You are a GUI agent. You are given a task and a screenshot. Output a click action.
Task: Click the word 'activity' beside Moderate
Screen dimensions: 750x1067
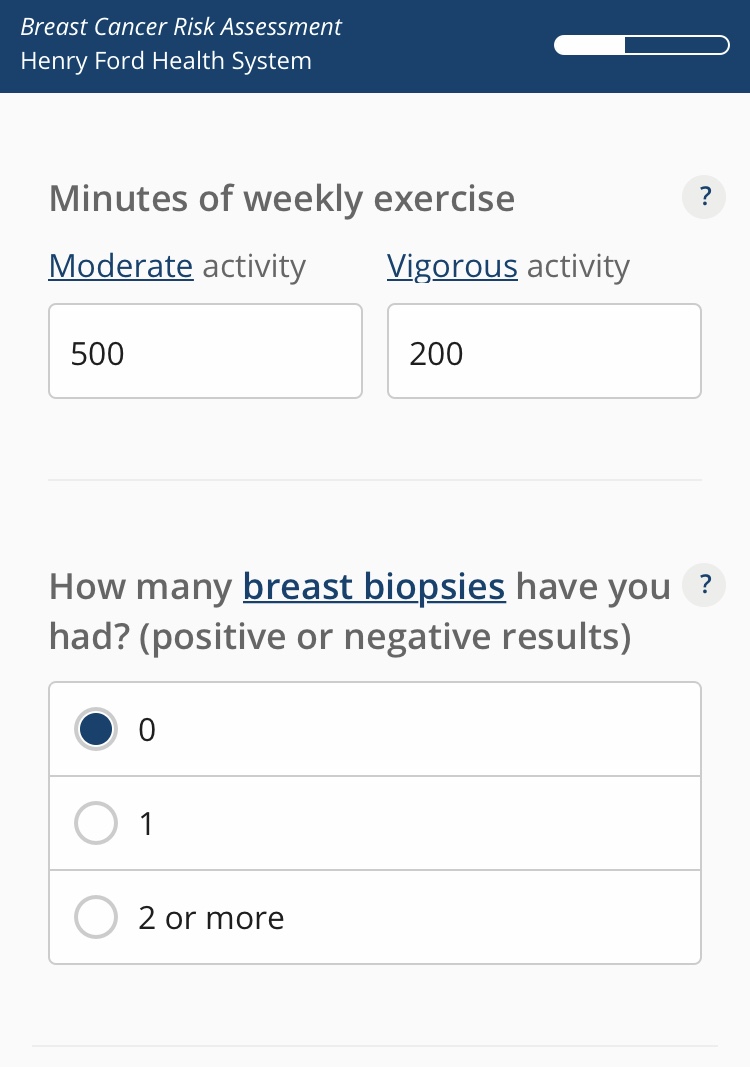[x=254, y=266]
